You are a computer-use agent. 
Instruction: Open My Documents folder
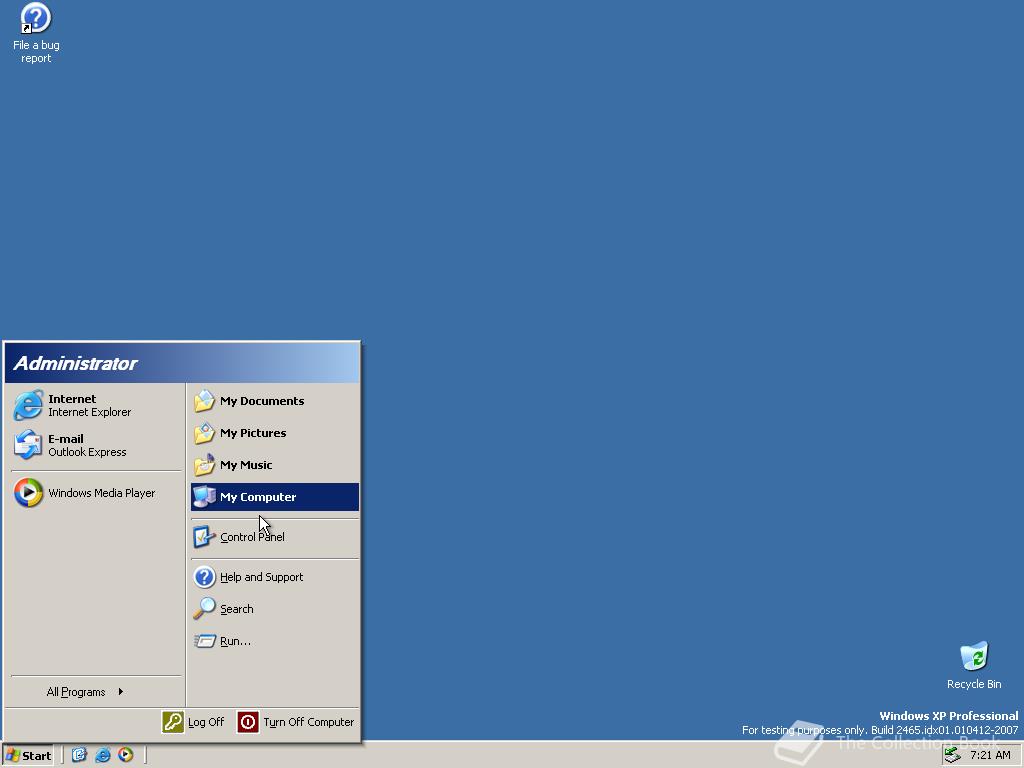(274, 401)
